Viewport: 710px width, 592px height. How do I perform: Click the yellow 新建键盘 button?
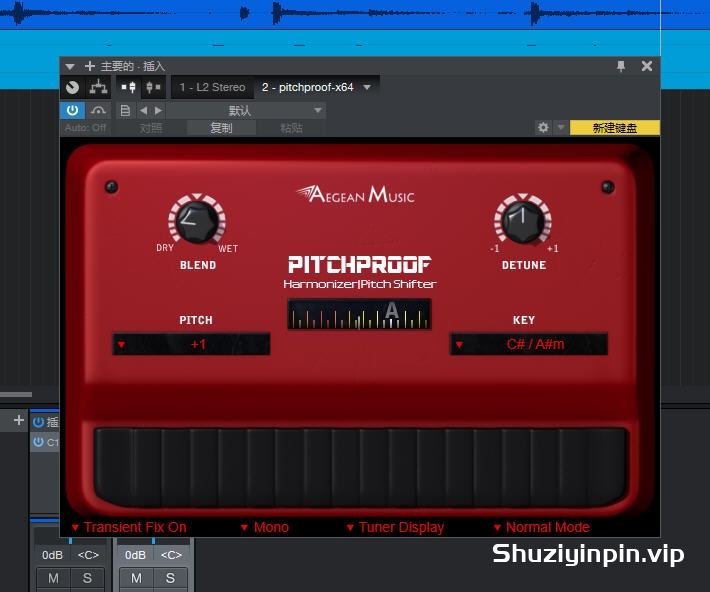point(614,128)
